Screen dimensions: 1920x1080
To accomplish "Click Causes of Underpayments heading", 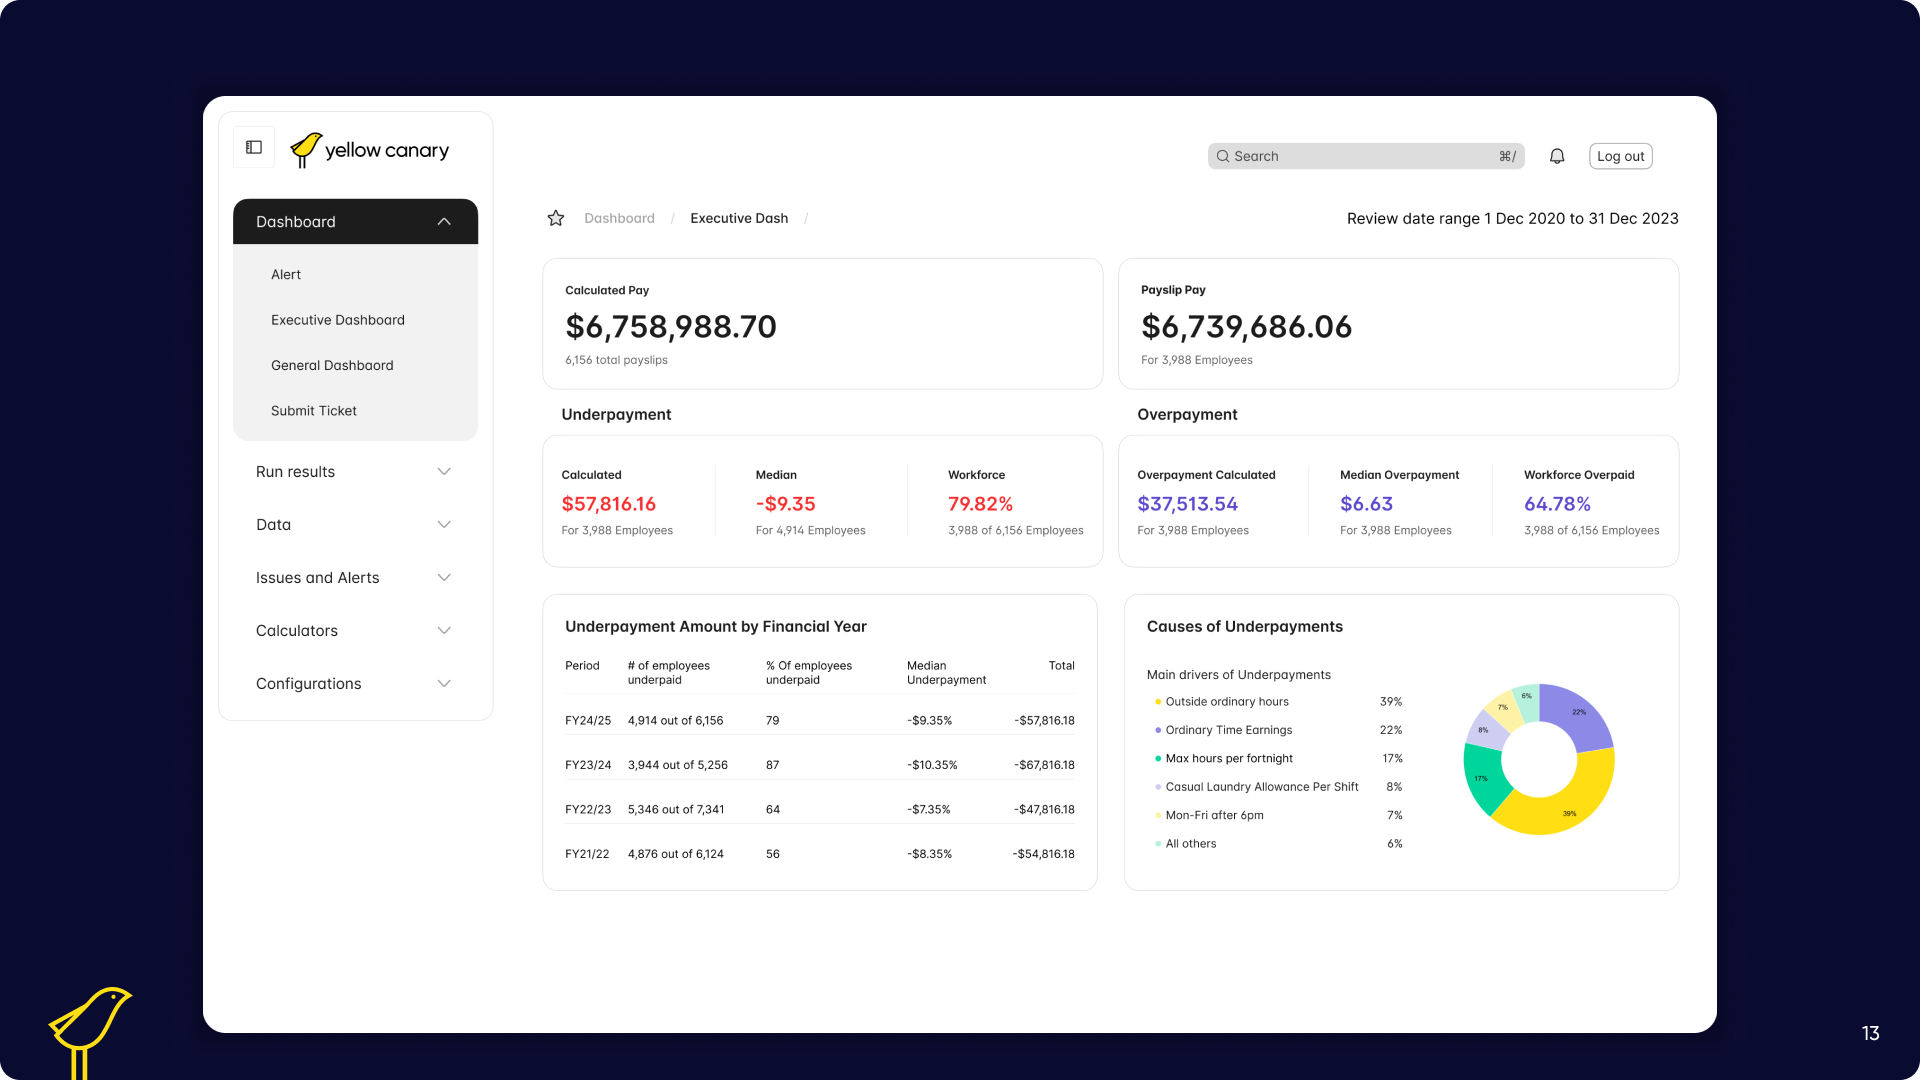I will point(1244,627).
